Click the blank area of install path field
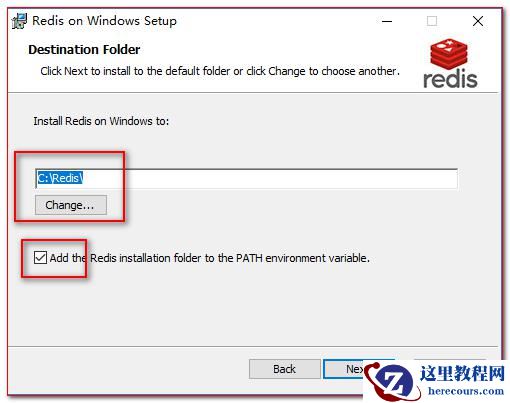This screenshot has height=403, width=510. (x=269, y=178)
